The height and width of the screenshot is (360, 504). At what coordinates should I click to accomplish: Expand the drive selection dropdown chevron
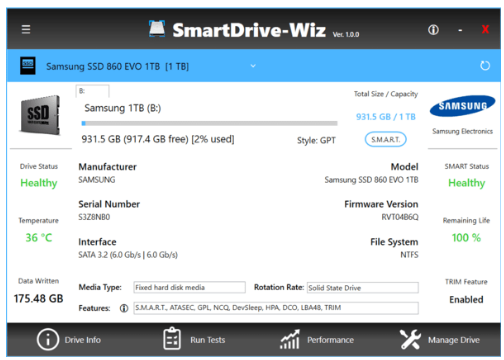(253, 66)
